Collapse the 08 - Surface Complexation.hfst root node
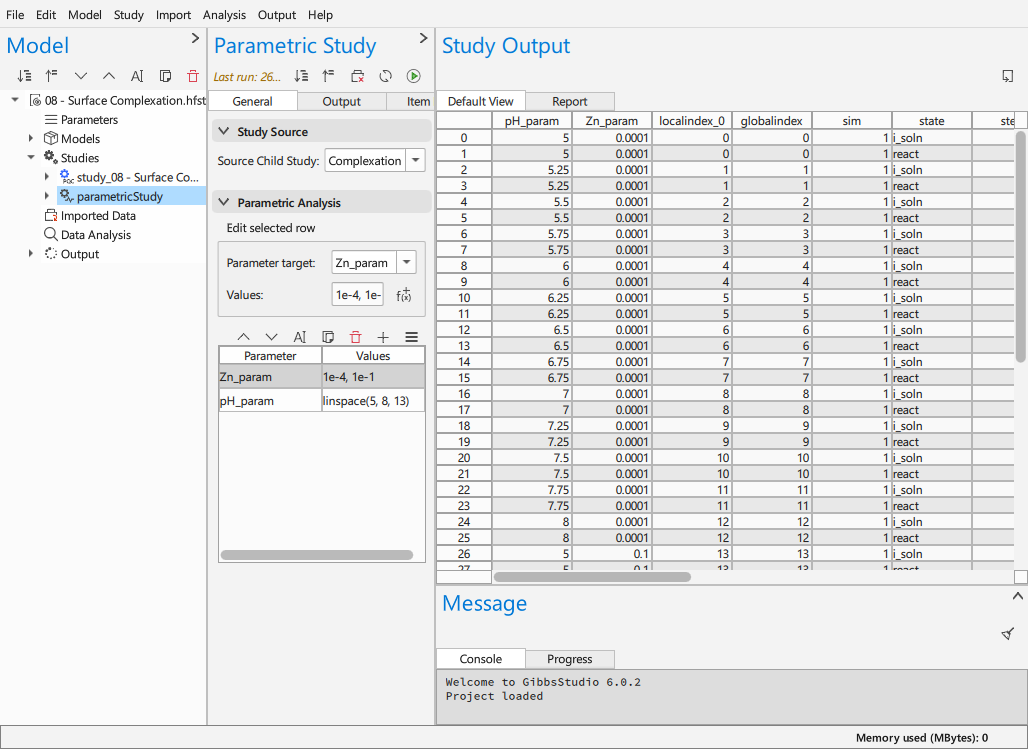Viewport: 1028px width, 749px height. 15,100
